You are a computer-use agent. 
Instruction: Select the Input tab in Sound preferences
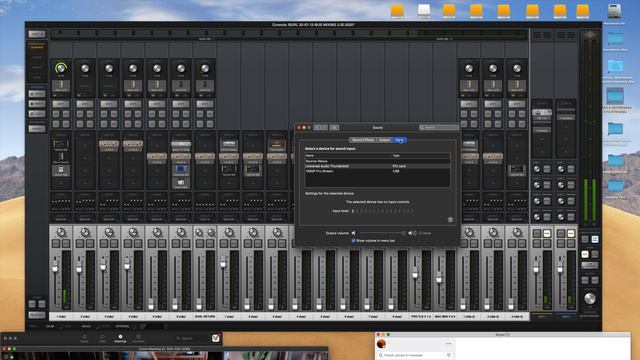pyautogui.click(x=399, y=140)
